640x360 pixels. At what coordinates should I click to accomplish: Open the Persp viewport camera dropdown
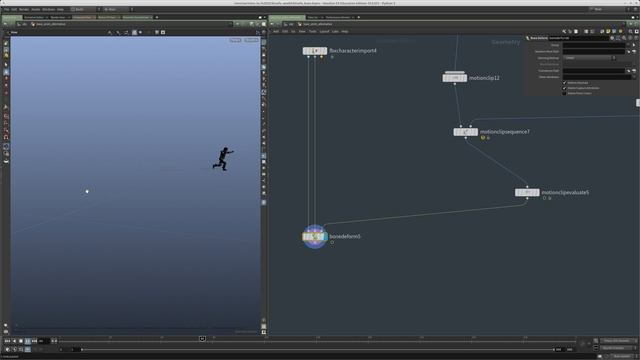(235, 40)
